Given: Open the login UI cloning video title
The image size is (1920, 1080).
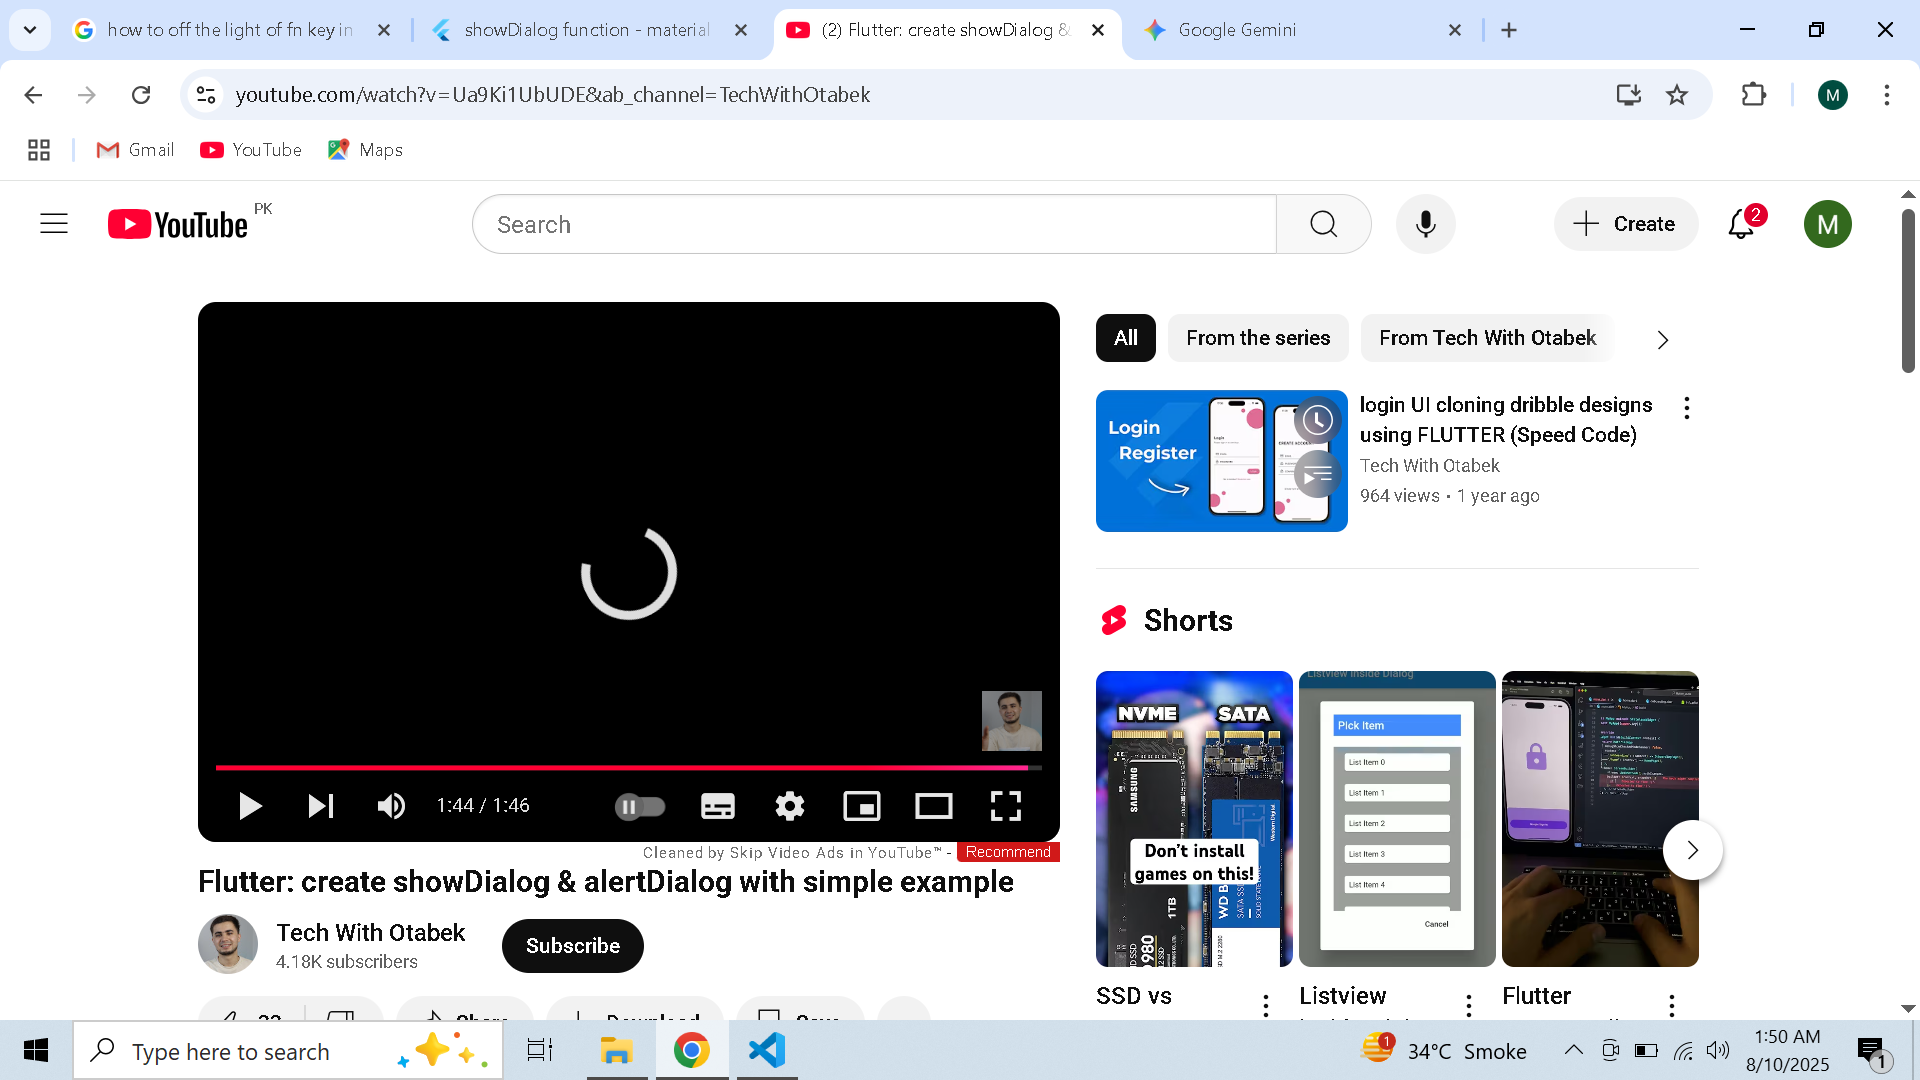Looking at the screenshot, I should (1506, 420).
